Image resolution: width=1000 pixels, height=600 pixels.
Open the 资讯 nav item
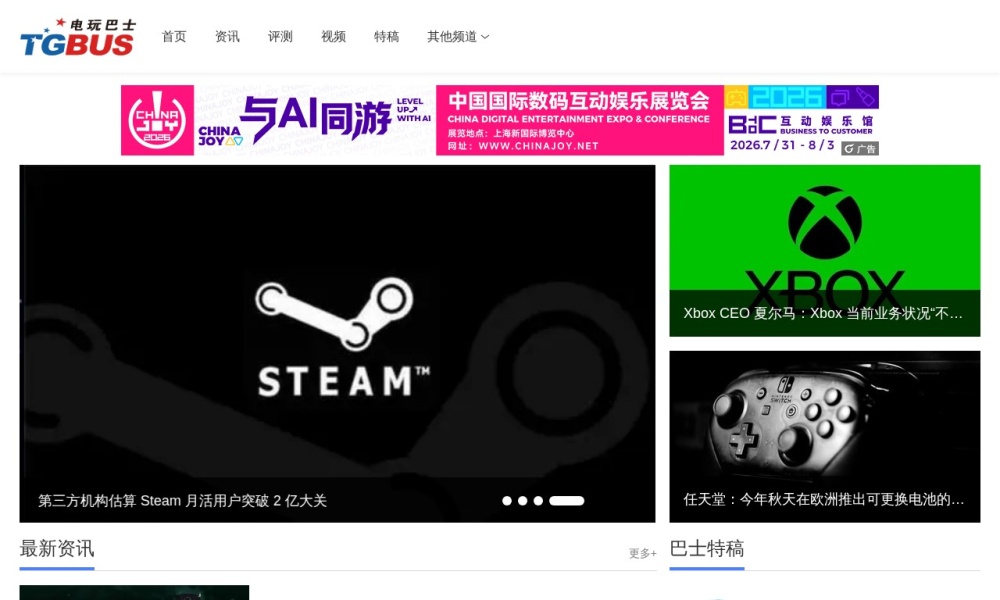227,36
